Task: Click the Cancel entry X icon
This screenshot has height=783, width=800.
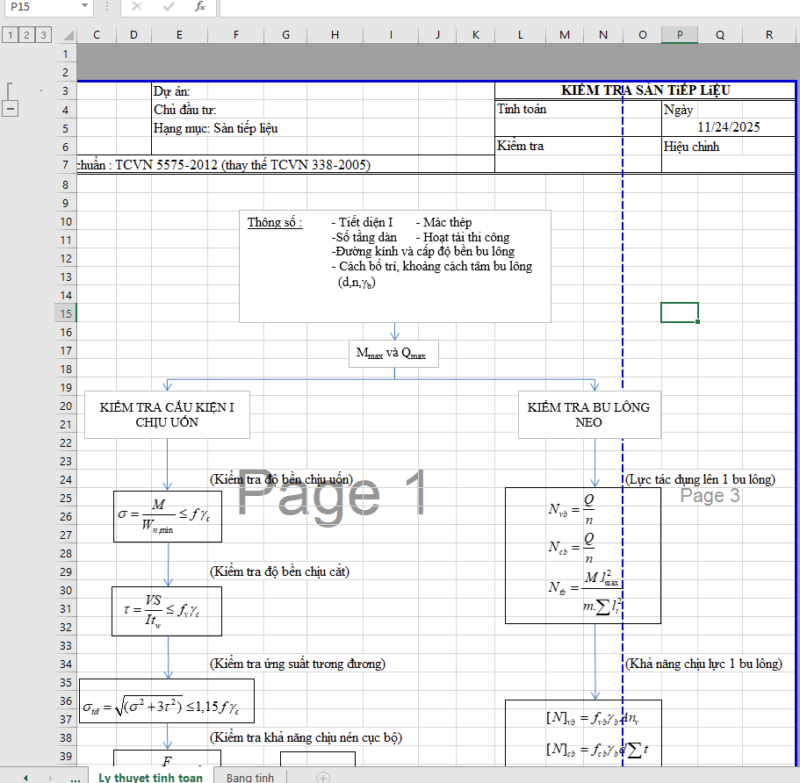Action: pyautogui.click(x=136, y=7)
